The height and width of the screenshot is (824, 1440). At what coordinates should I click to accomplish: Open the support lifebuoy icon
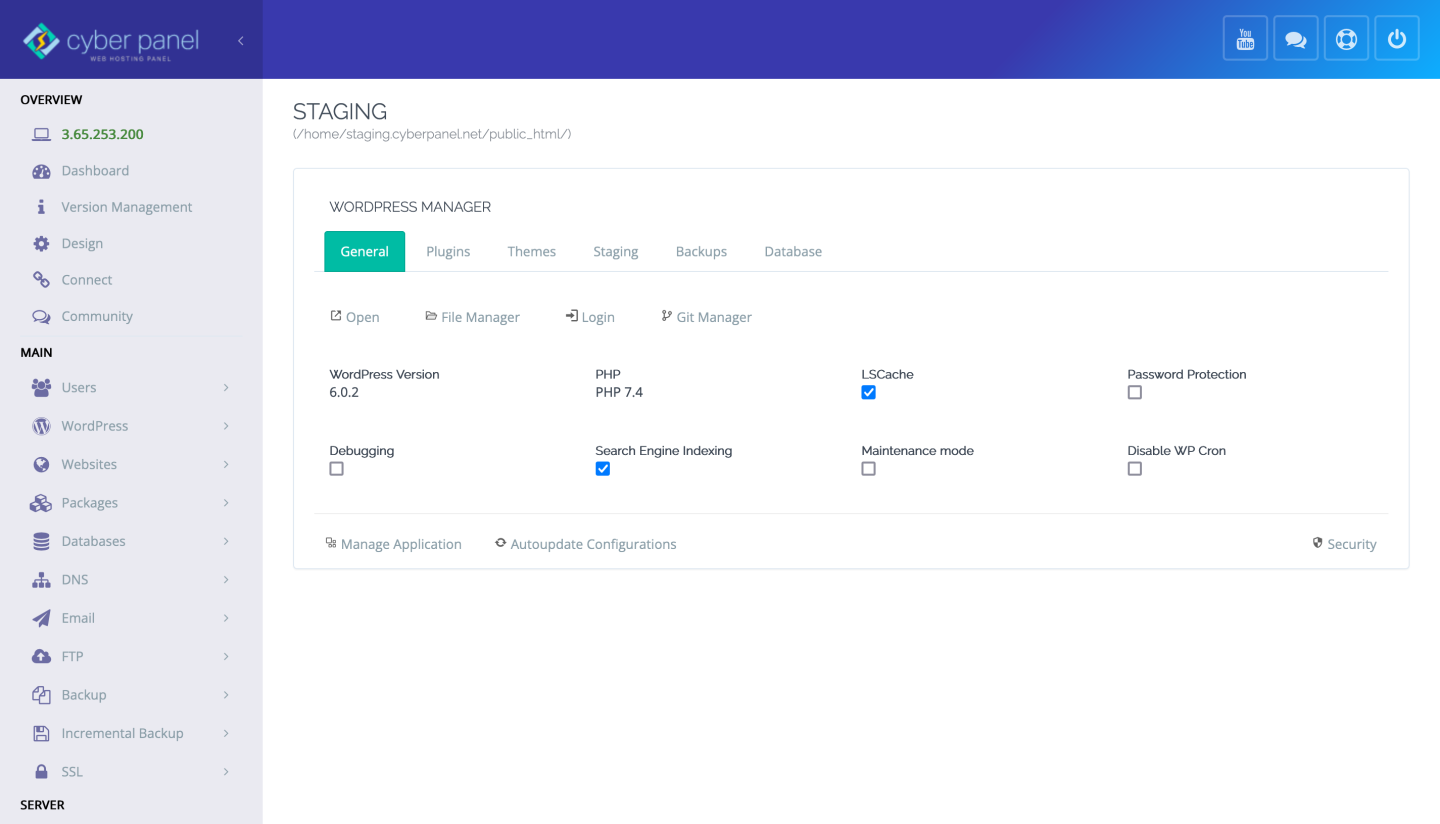[x=1346, y=37]
